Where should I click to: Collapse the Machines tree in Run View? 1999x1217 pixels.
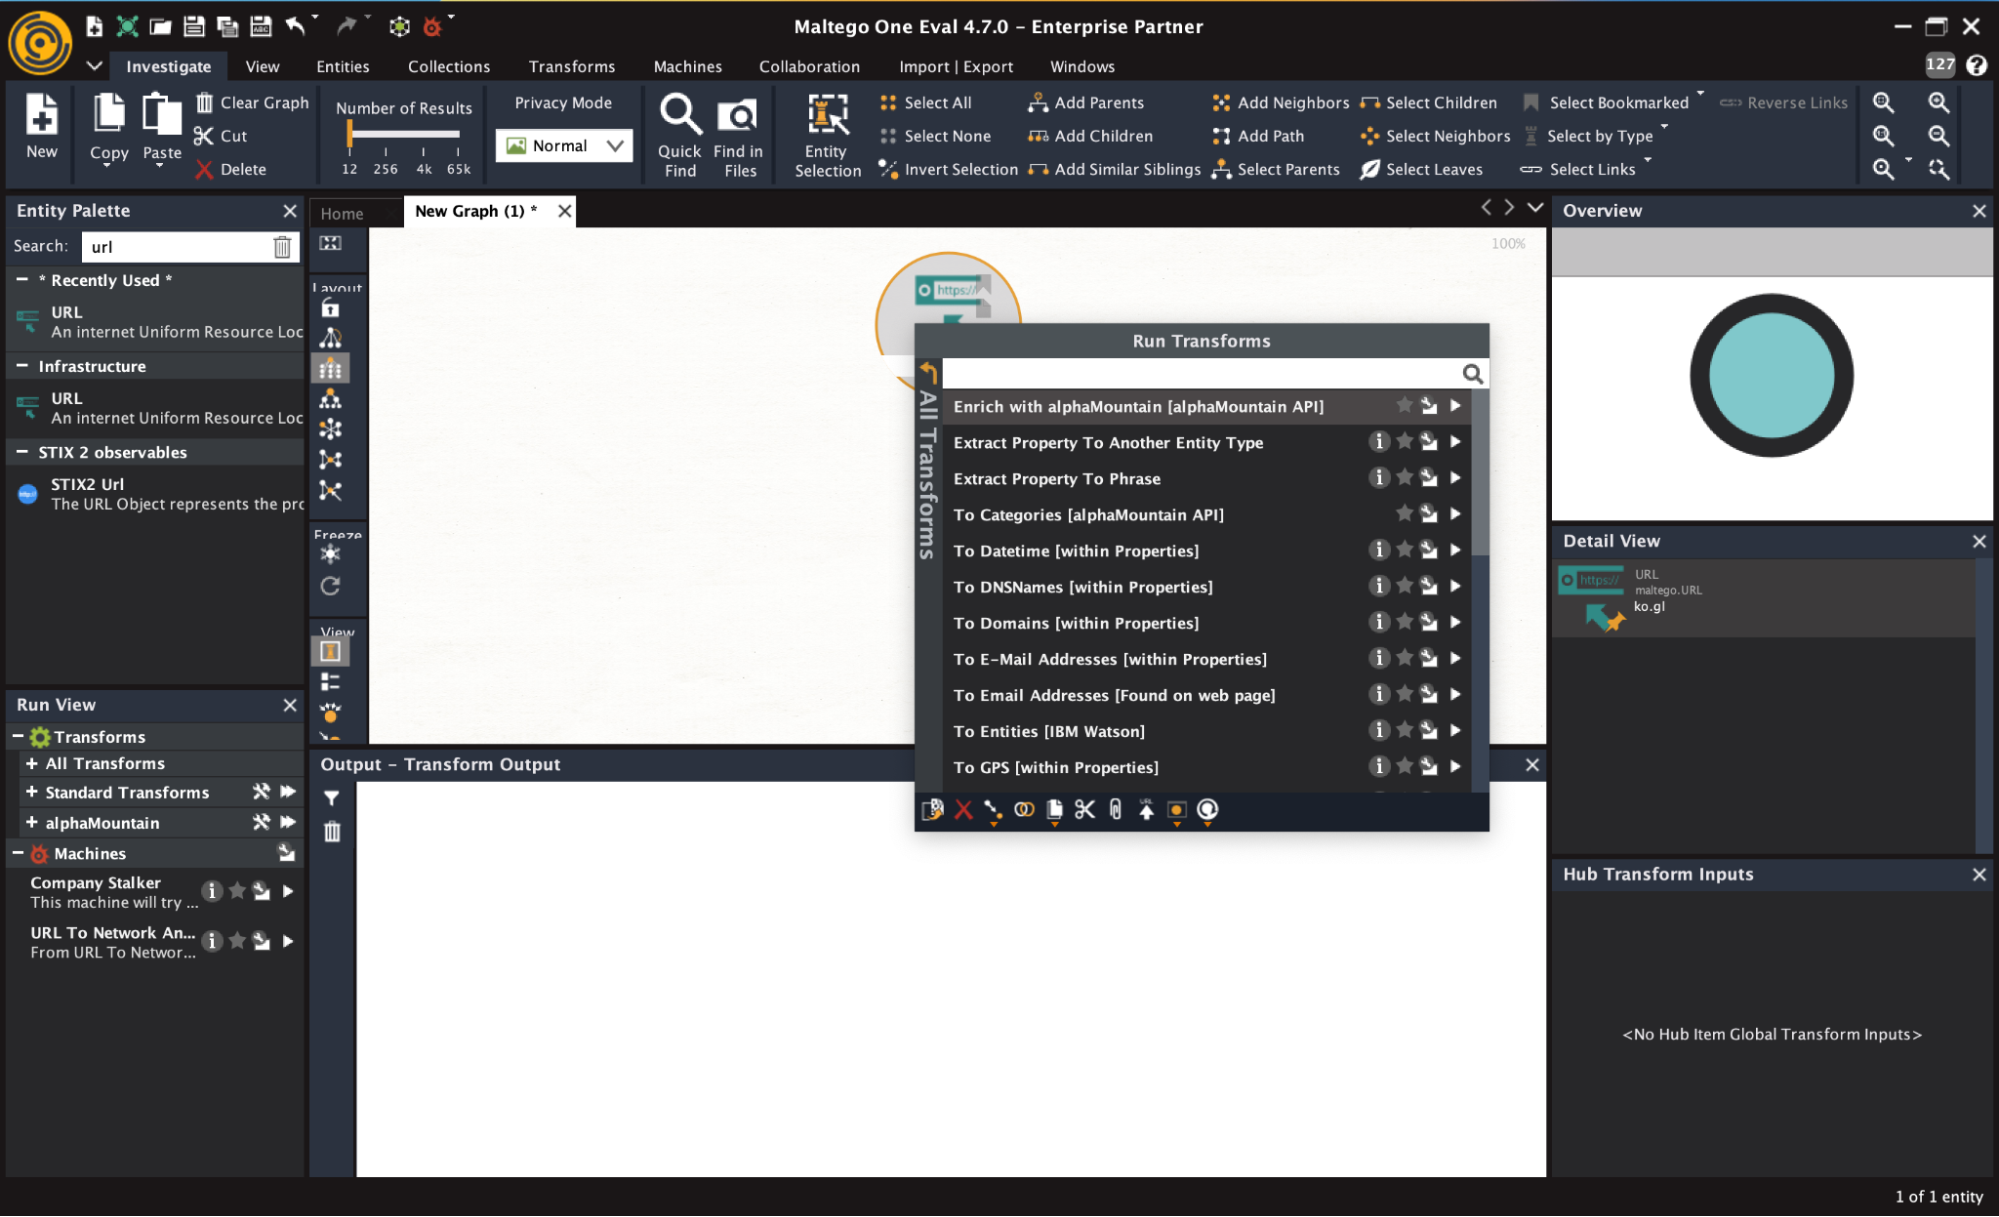click(17, 853)
